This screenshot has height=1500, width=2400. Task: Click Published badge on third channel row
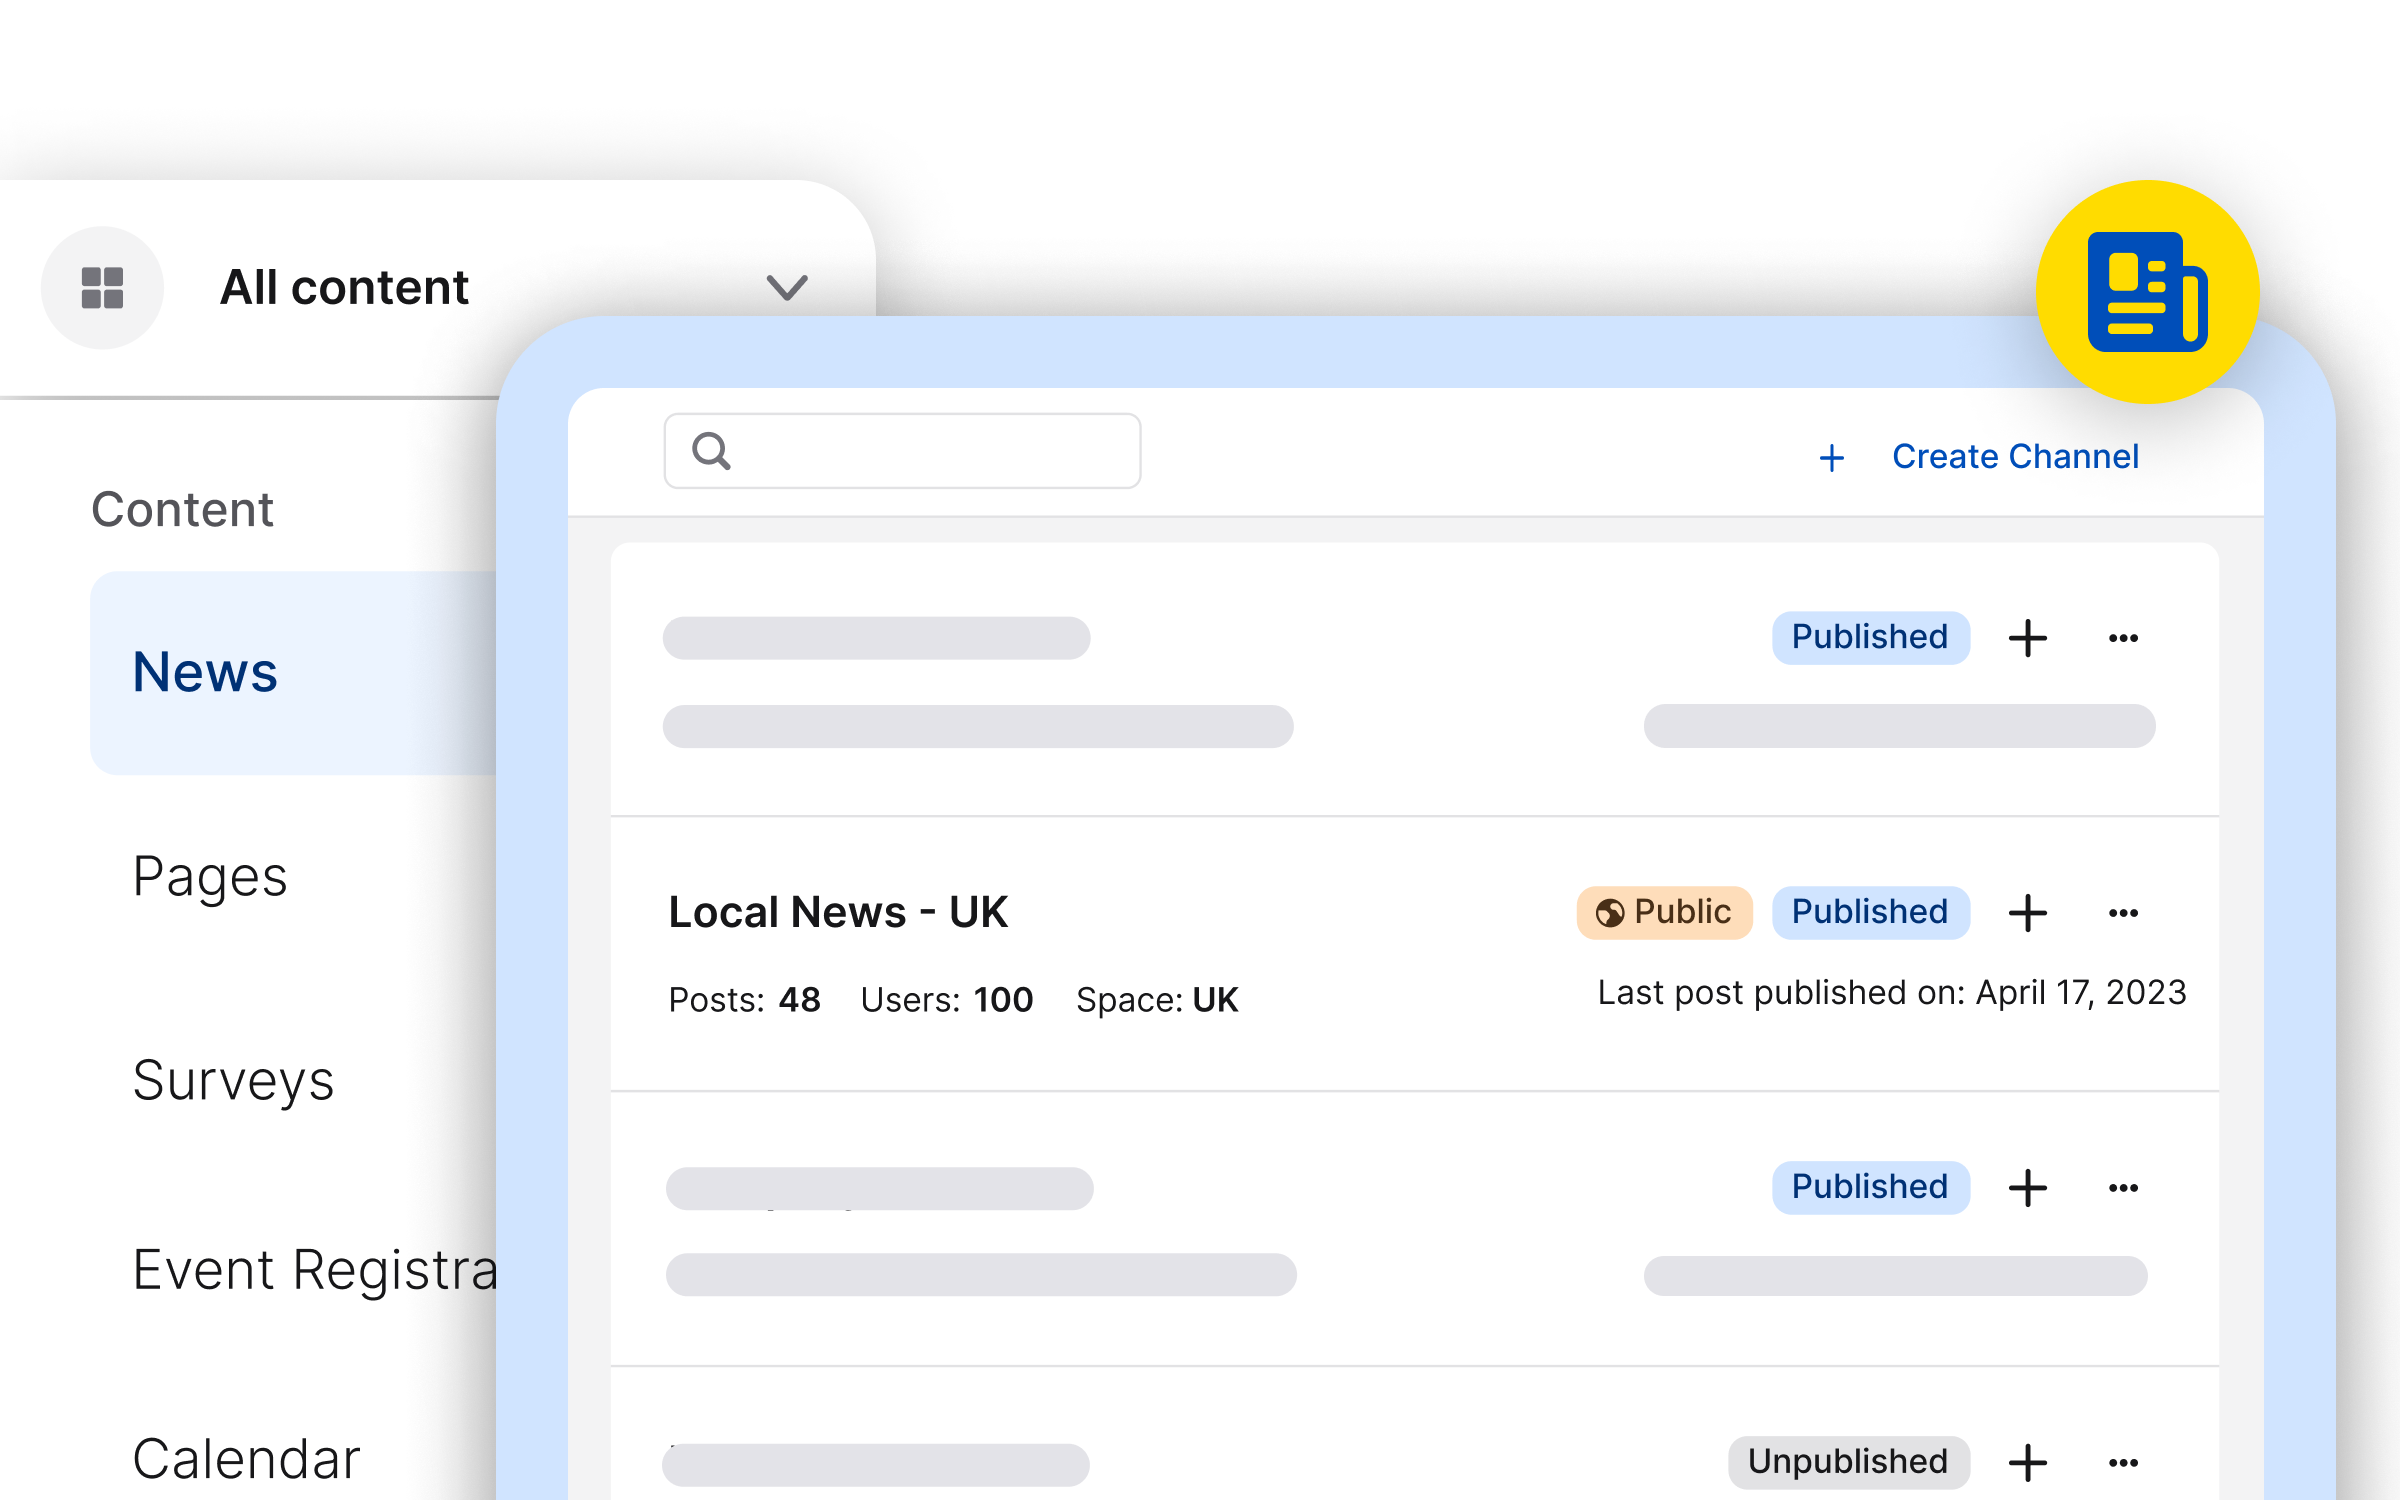click(x=1871, y=1188)
